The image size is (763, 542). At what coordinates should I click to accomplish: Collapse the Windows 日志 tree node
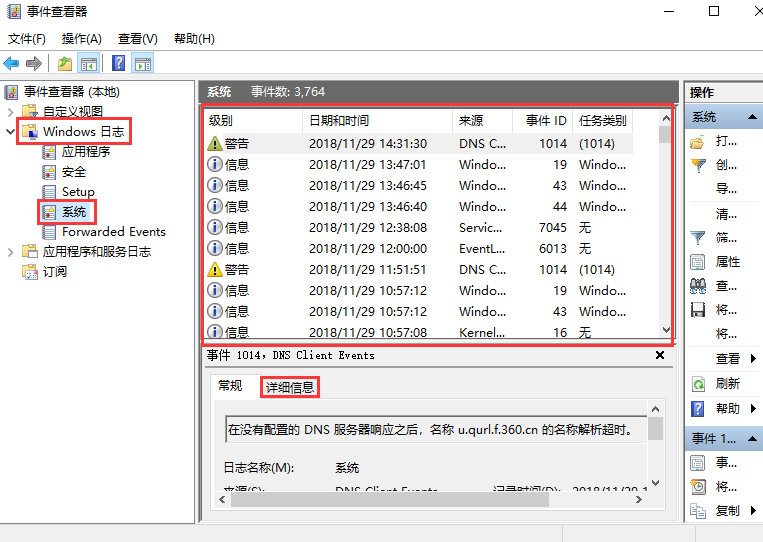click(x=11, y=132)
